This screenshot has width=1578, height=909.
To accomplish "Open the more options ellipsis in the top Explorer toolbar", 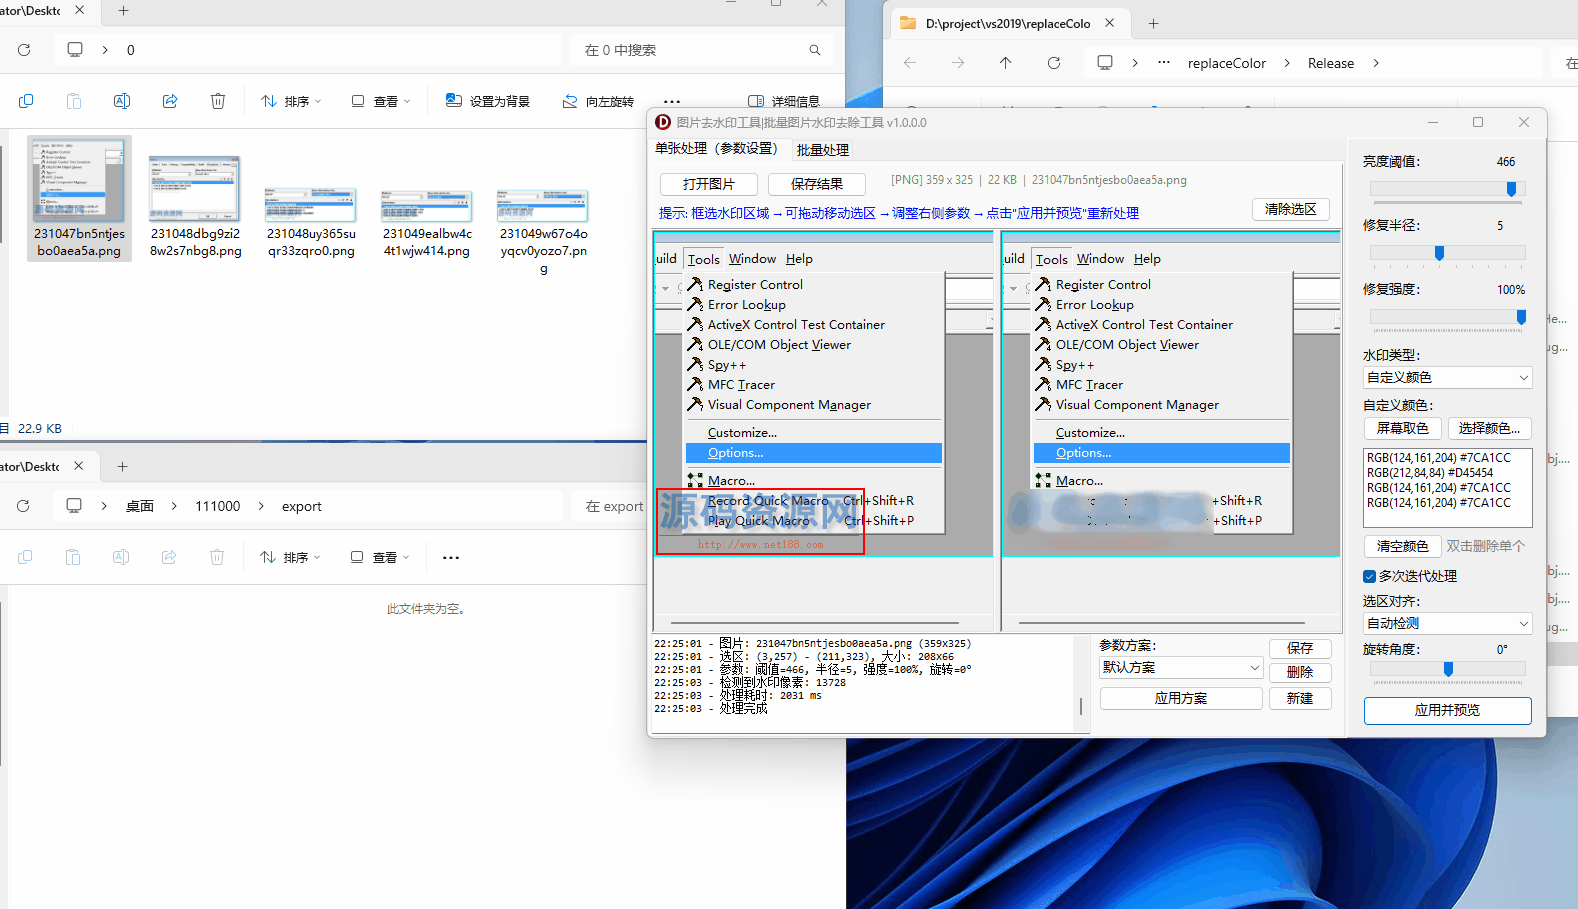I will 672,101.
